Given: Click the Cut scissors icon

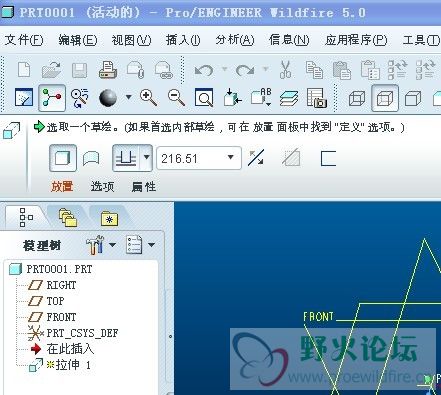Looking at the screenshot, I should [x=286, y=69].
